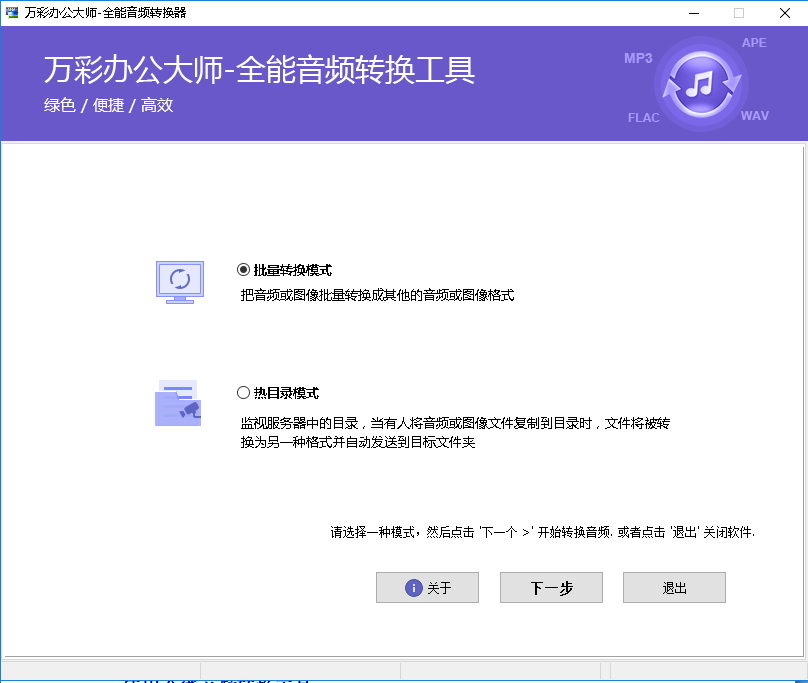Click the FLAC format label in header

pyautogui.click(x=643, y=118)
